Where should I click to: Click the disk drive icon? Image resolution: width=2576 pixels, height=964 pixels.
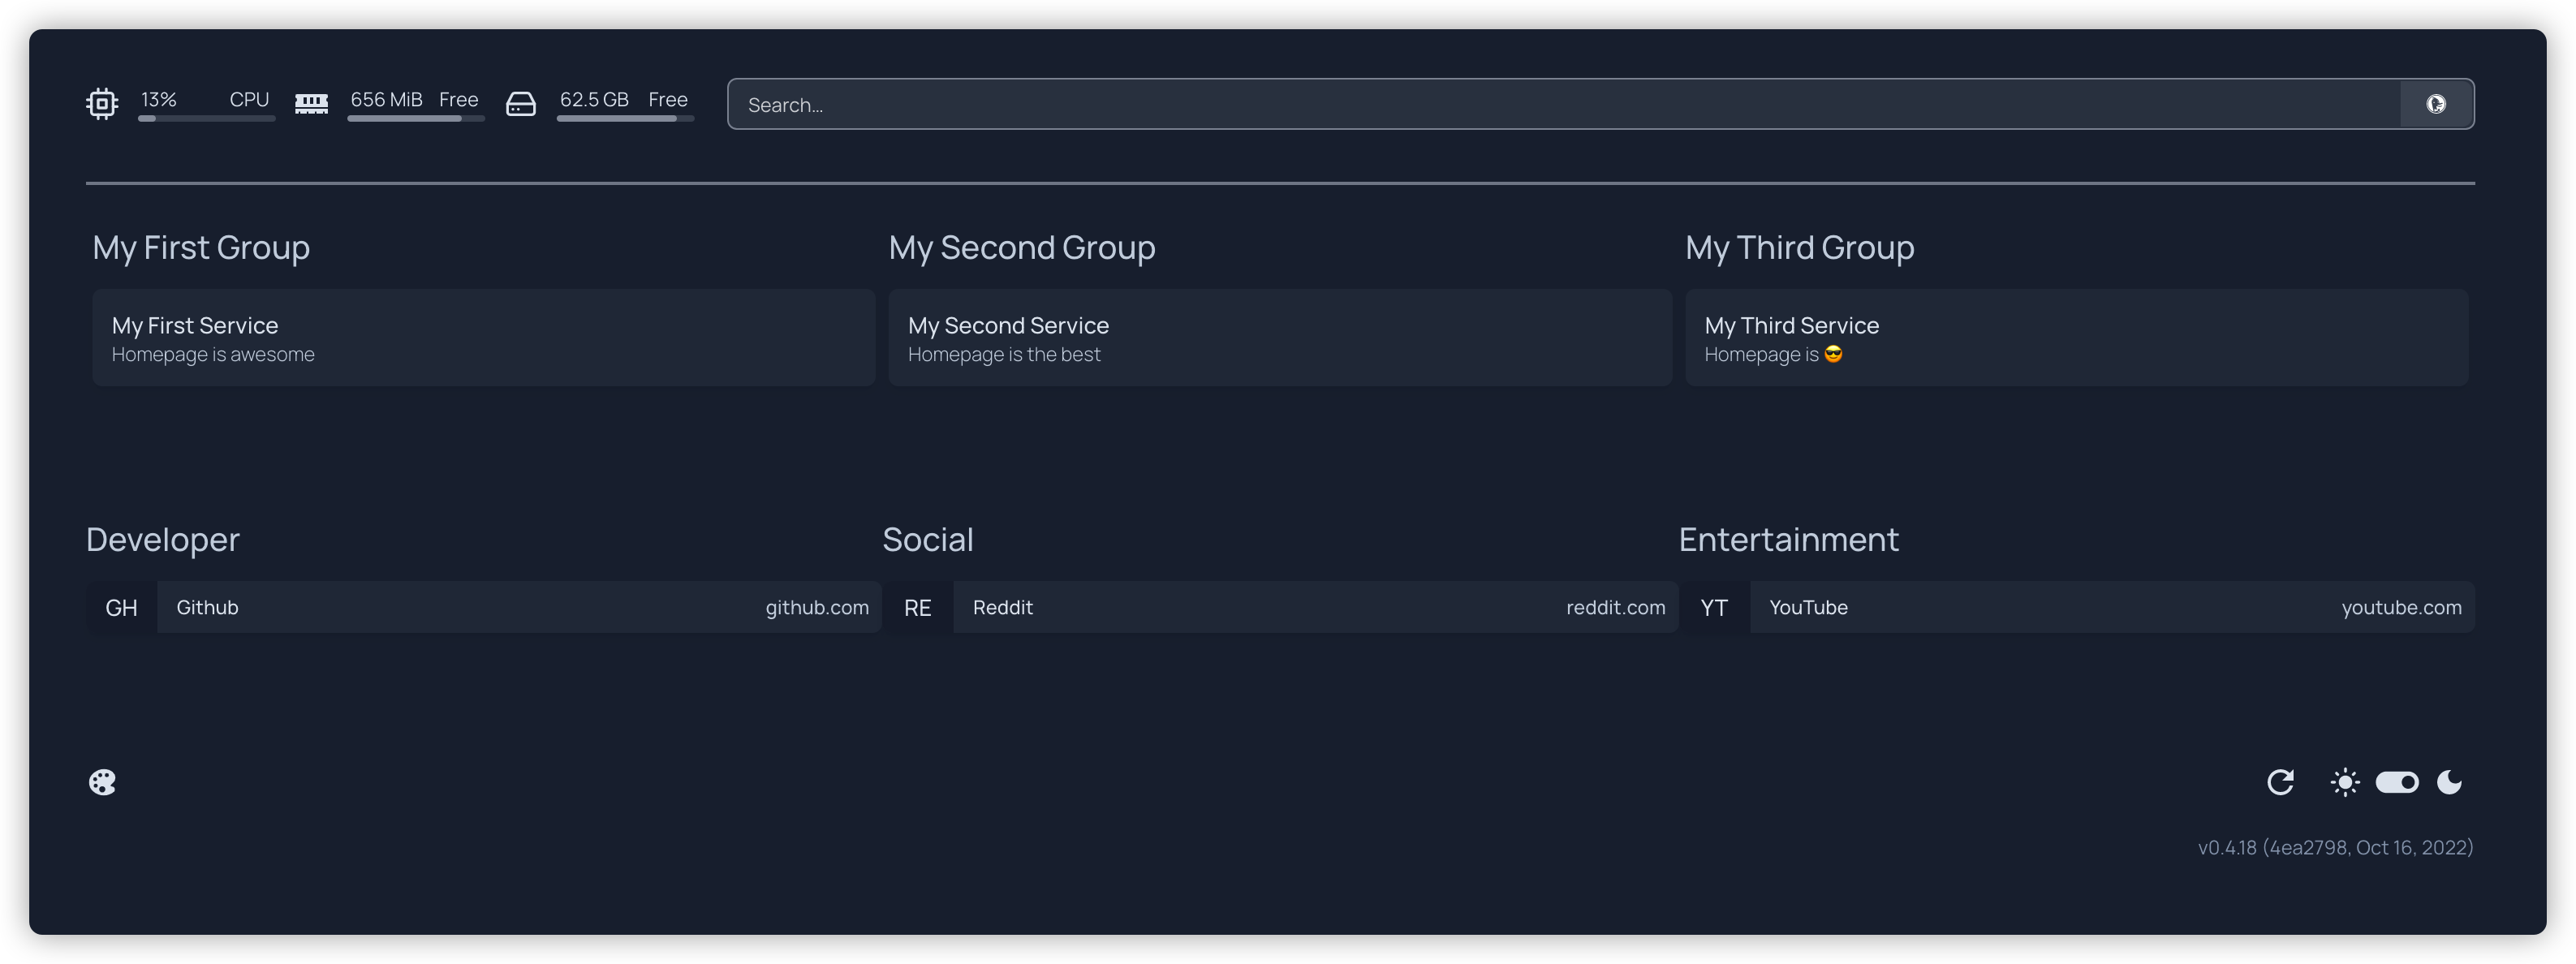point(521,103)
